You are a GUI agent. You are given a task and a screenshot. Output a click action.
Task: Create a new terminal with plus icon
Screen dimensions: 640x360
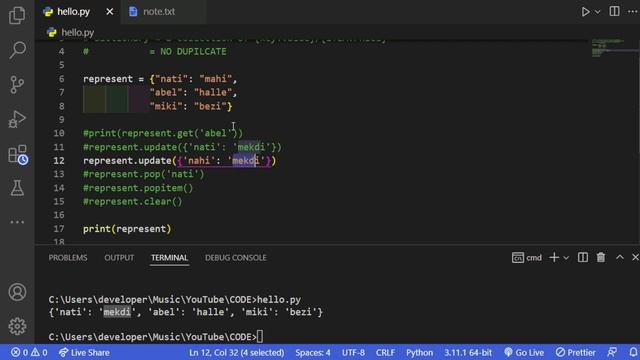554,258
